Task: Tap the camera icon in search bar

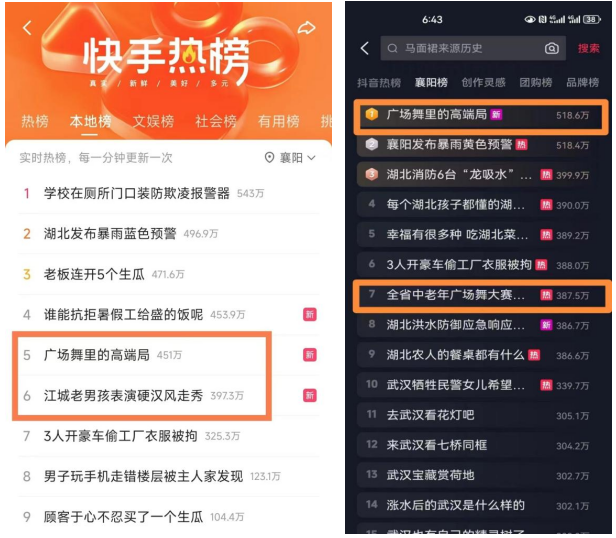Action: [552, 48]
